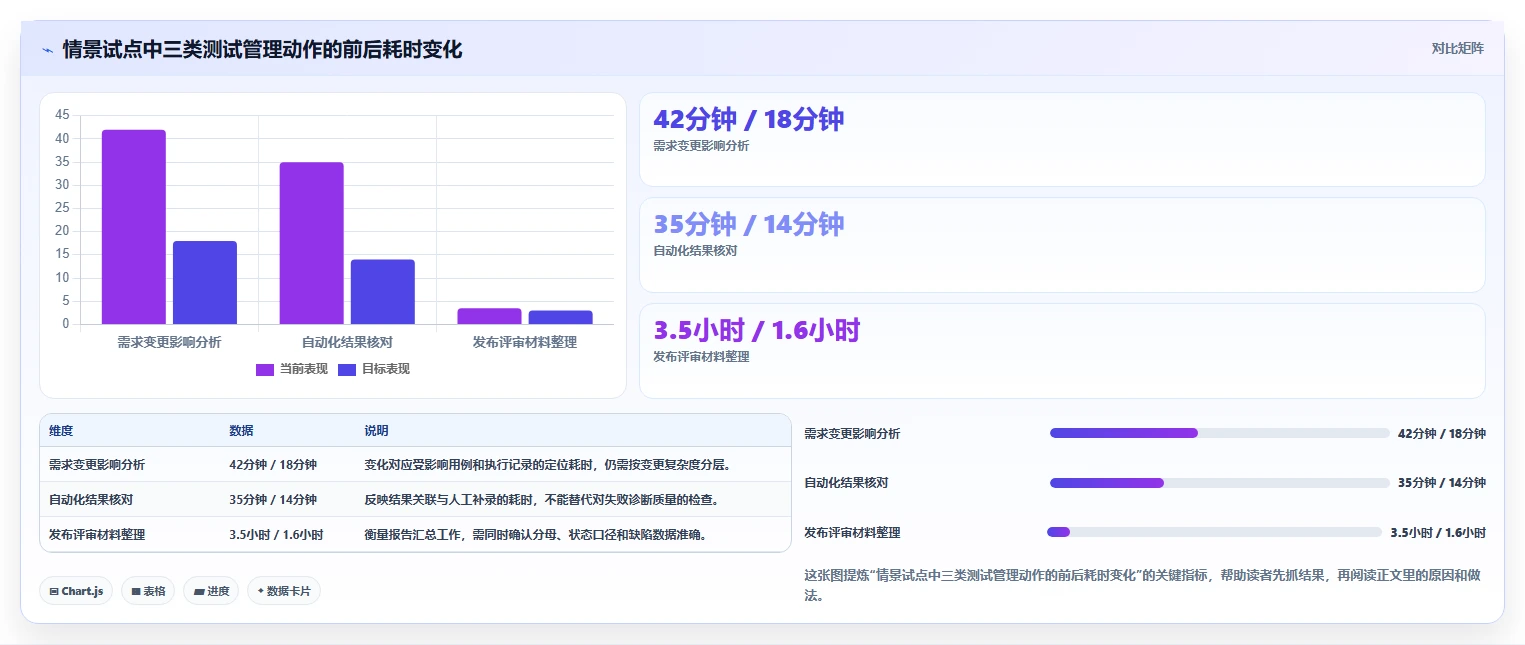The height and width of the screenshot is (645, 1525).
Task: Click the 自动化结果核对 progress bar
Action: point(1220,483)
